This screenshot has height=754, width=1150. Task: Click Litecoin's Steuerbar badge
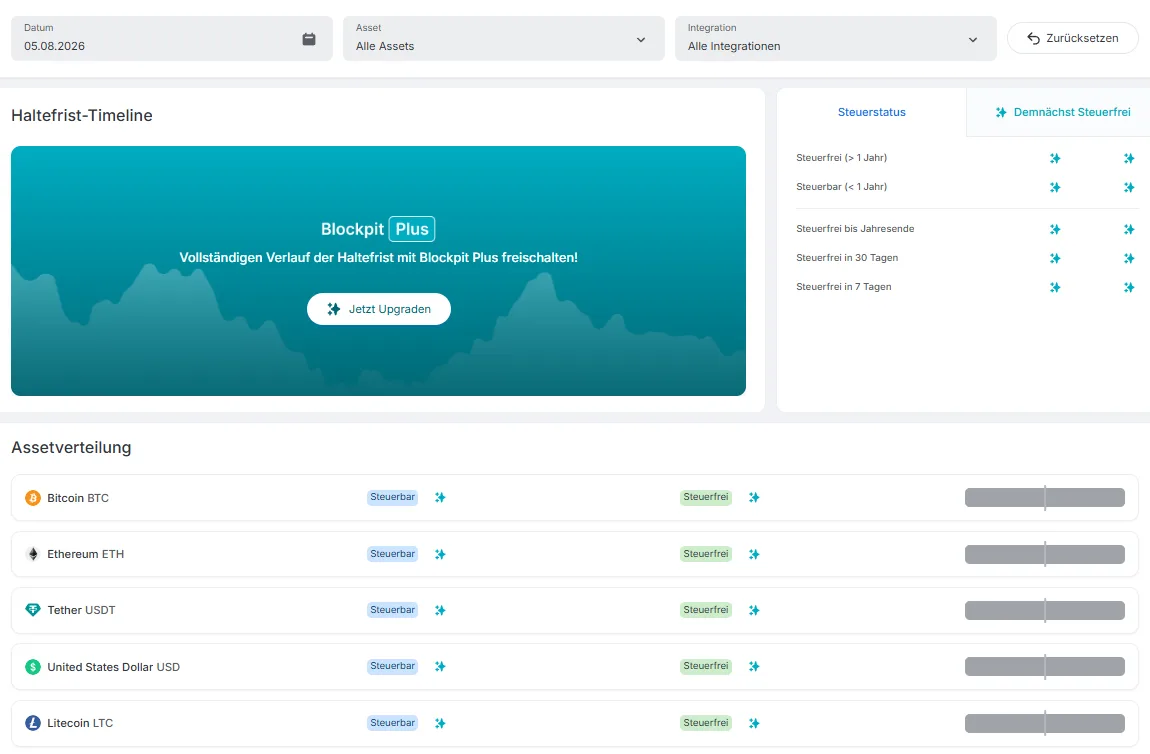(392, 722)
